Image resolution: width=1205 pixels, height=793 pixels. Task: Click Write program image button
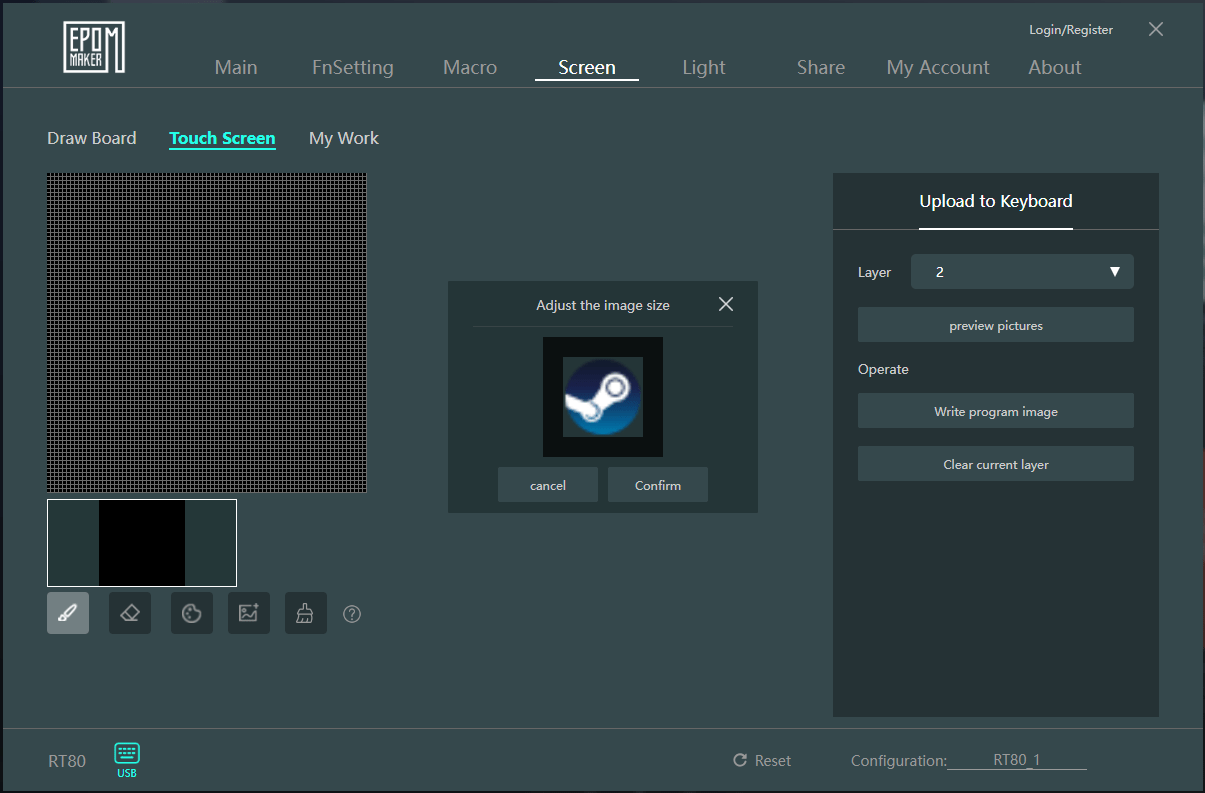pyautogui.click(x=996, y=411)
